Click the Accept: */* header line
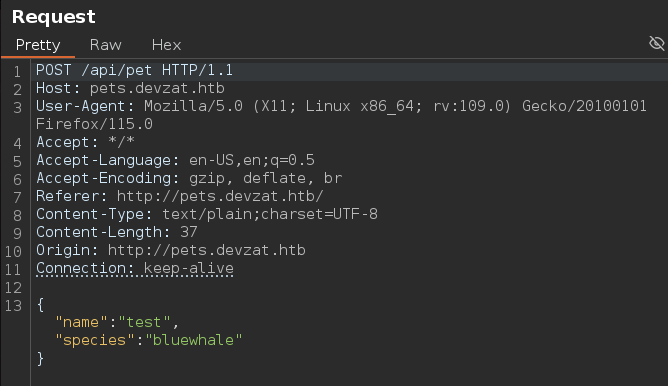The width and height of the screenshot is (668, 386). (85, 142)
